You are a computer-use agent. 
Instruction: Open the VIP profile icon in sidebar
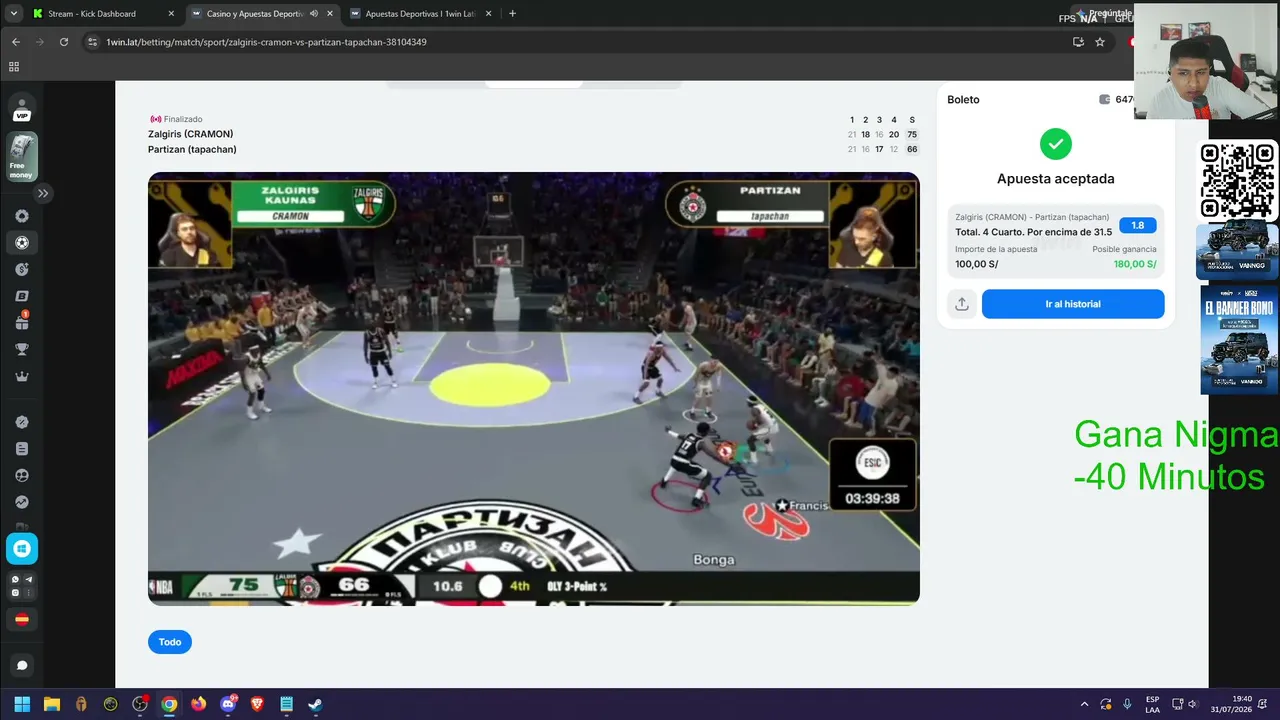click(22, 109)
